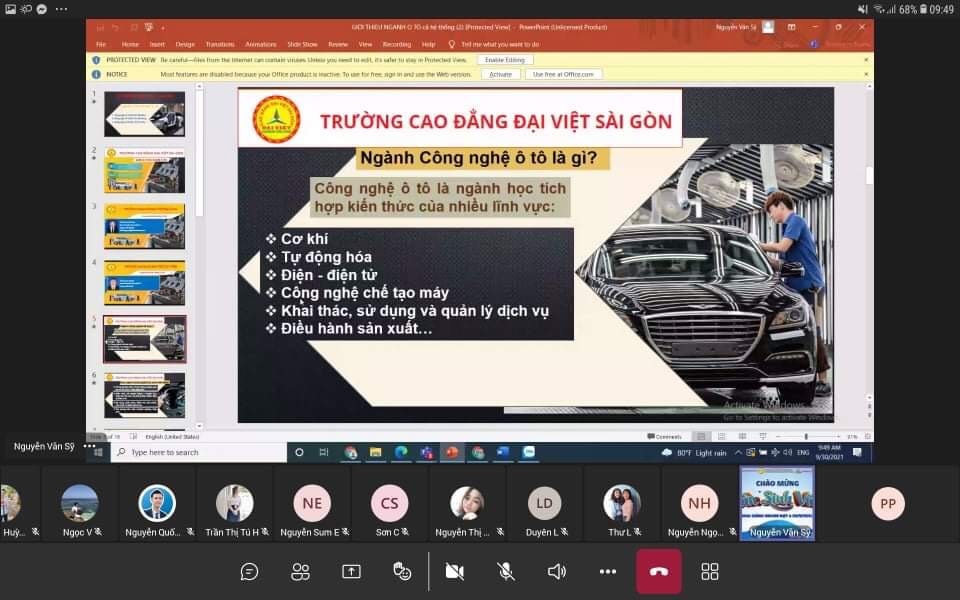Select slide 1 thumbnail
Viewport: 960px width, 600px height.
tap(144, 114)
